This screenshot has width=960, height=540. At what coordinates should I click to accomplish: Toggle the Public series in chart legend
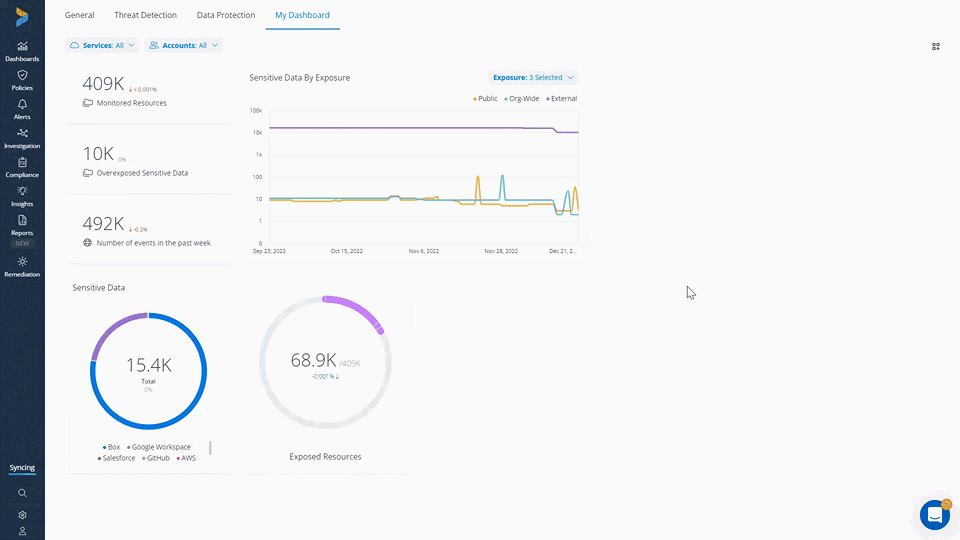click(x=486, y=99)
